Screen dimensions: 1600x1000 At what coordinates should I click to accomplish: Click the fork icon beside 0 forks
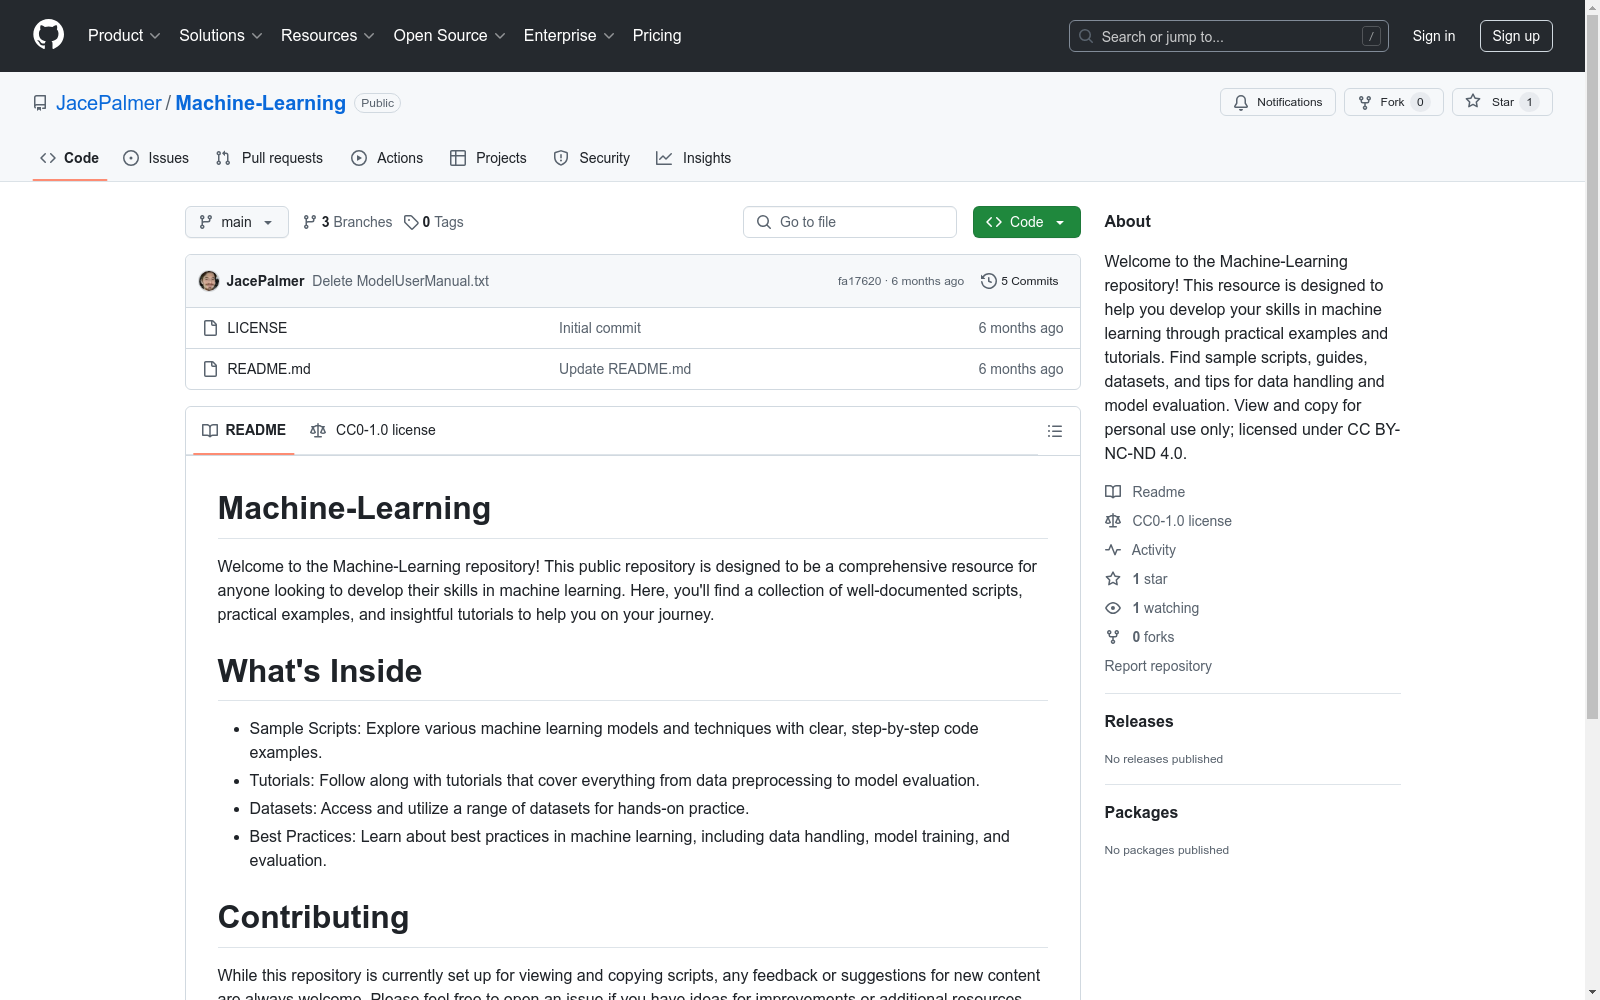(x=1113, y=637)
